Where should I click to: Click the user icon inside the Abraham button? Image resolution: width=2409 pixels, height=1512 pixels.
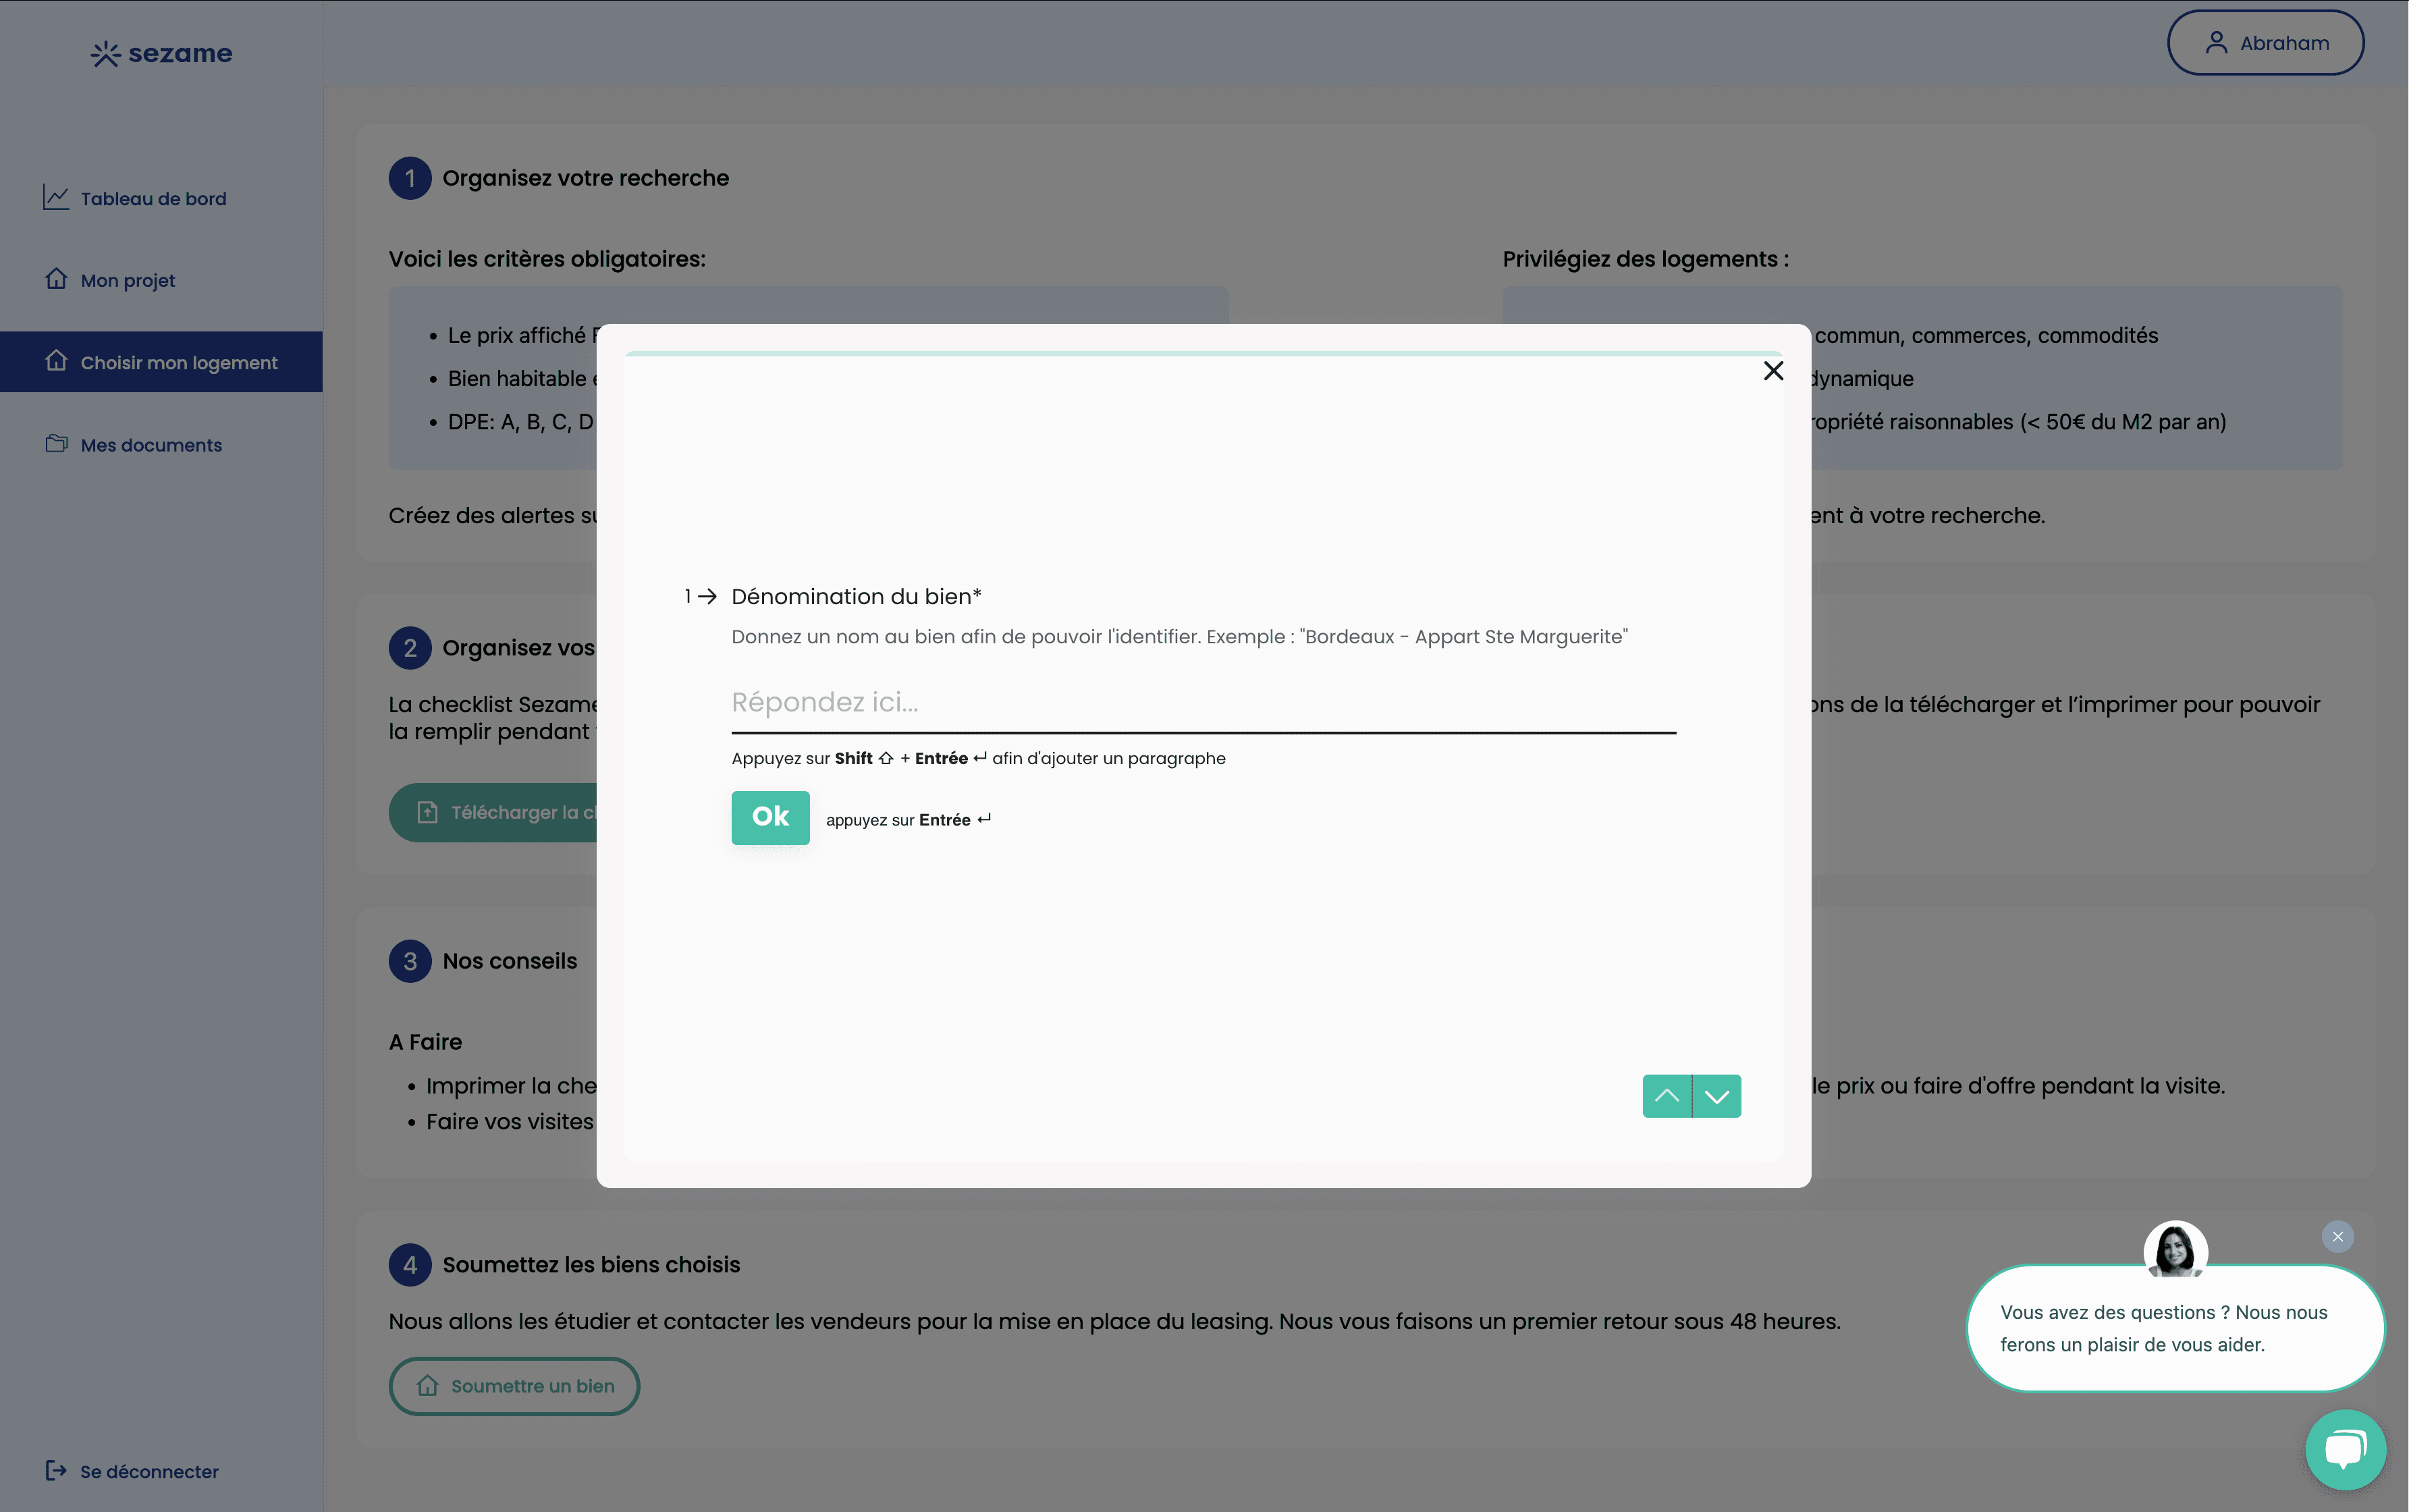pyautogui.click(x=2217, y=42)
